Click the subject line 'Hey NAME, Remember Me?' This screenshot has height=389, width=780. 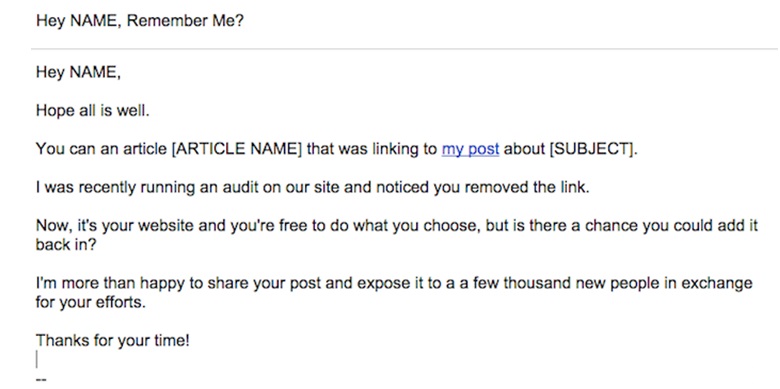[x=140, y=21]
